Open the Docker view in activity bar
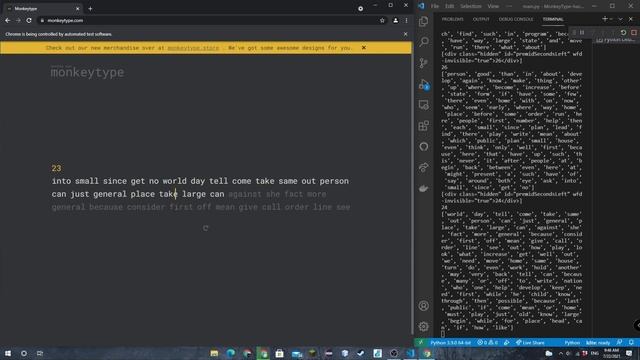The image size is (640, 360). click(x=424, y=188)
